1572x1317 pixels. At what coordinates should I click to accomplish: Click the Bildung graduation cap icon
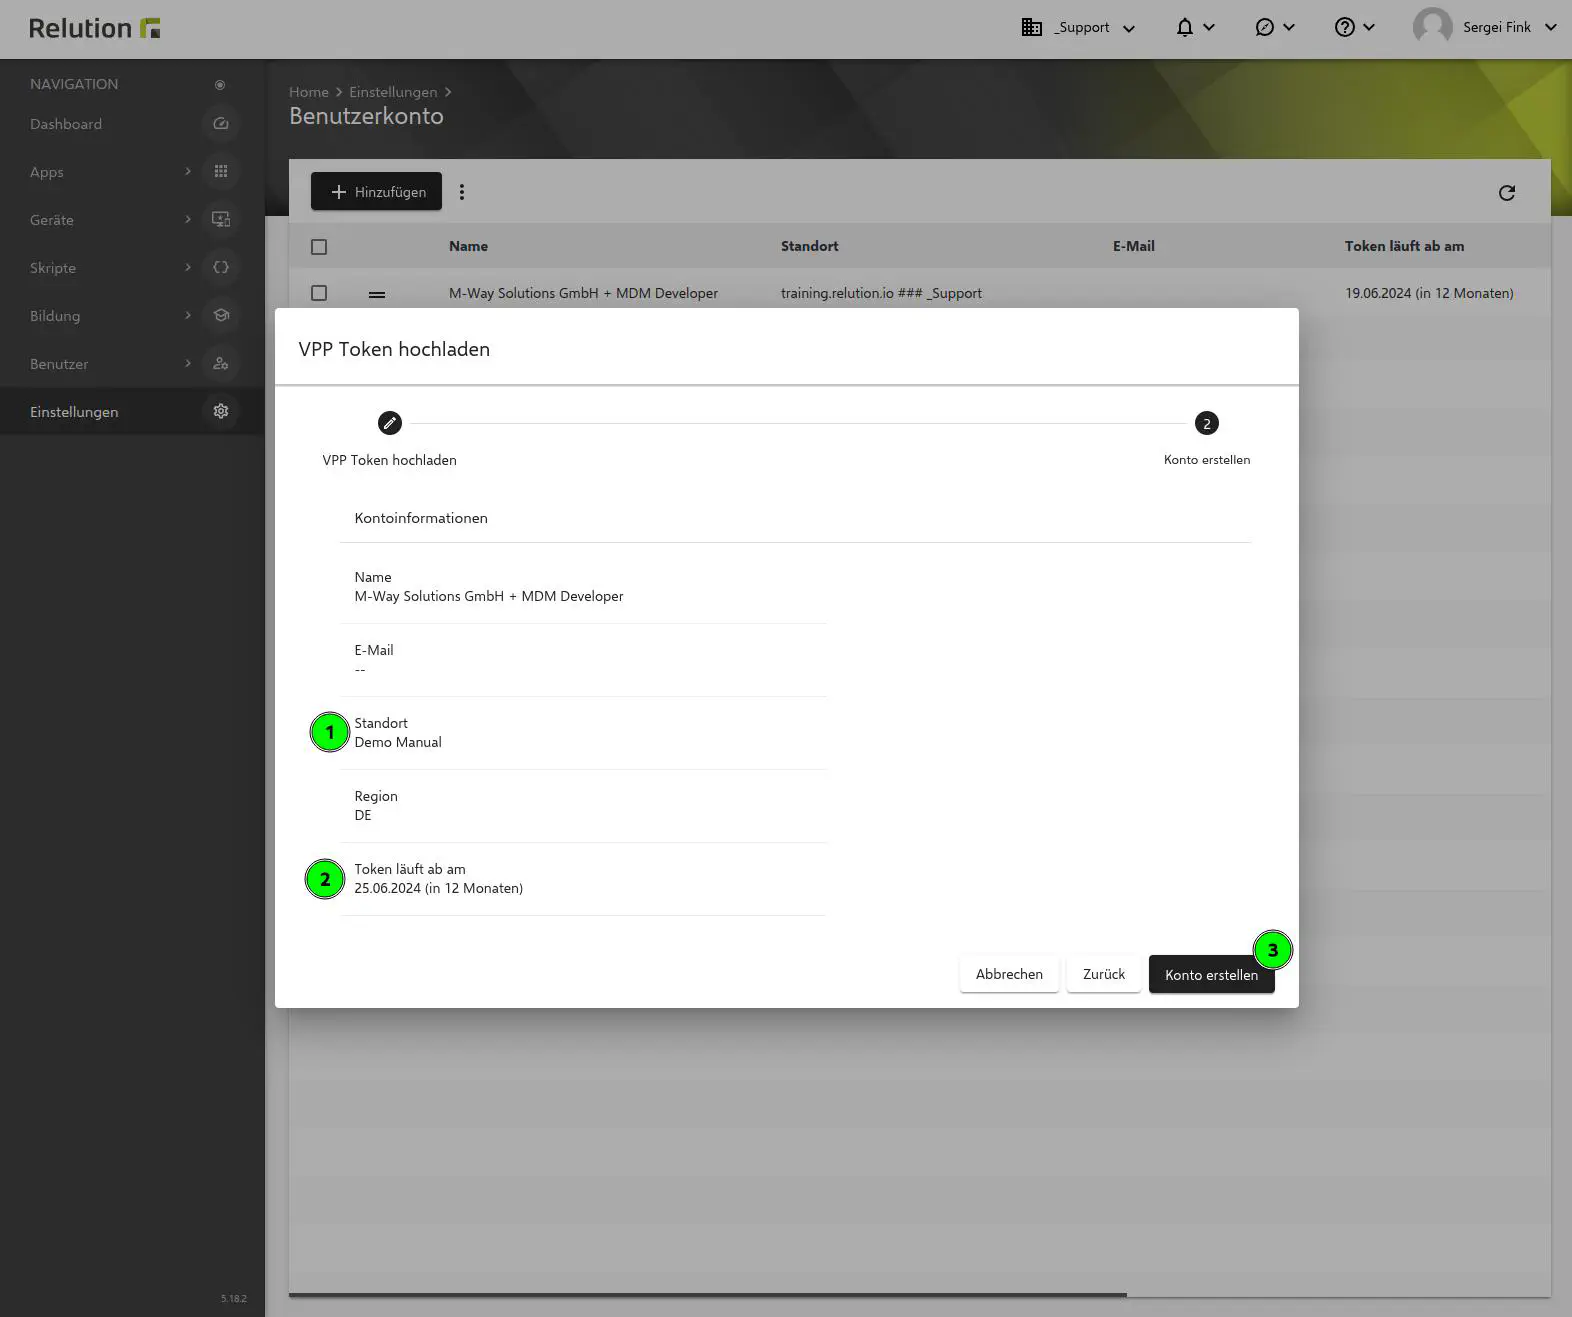pos(221,316)
